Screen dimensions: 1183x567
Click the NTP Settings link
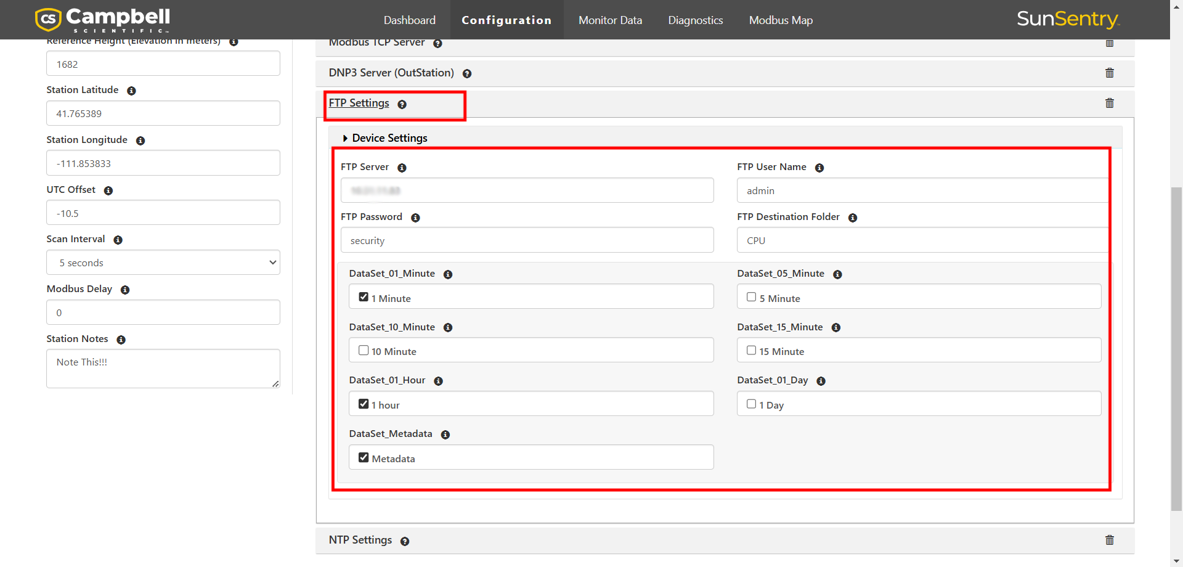click(x=360, y=540)
